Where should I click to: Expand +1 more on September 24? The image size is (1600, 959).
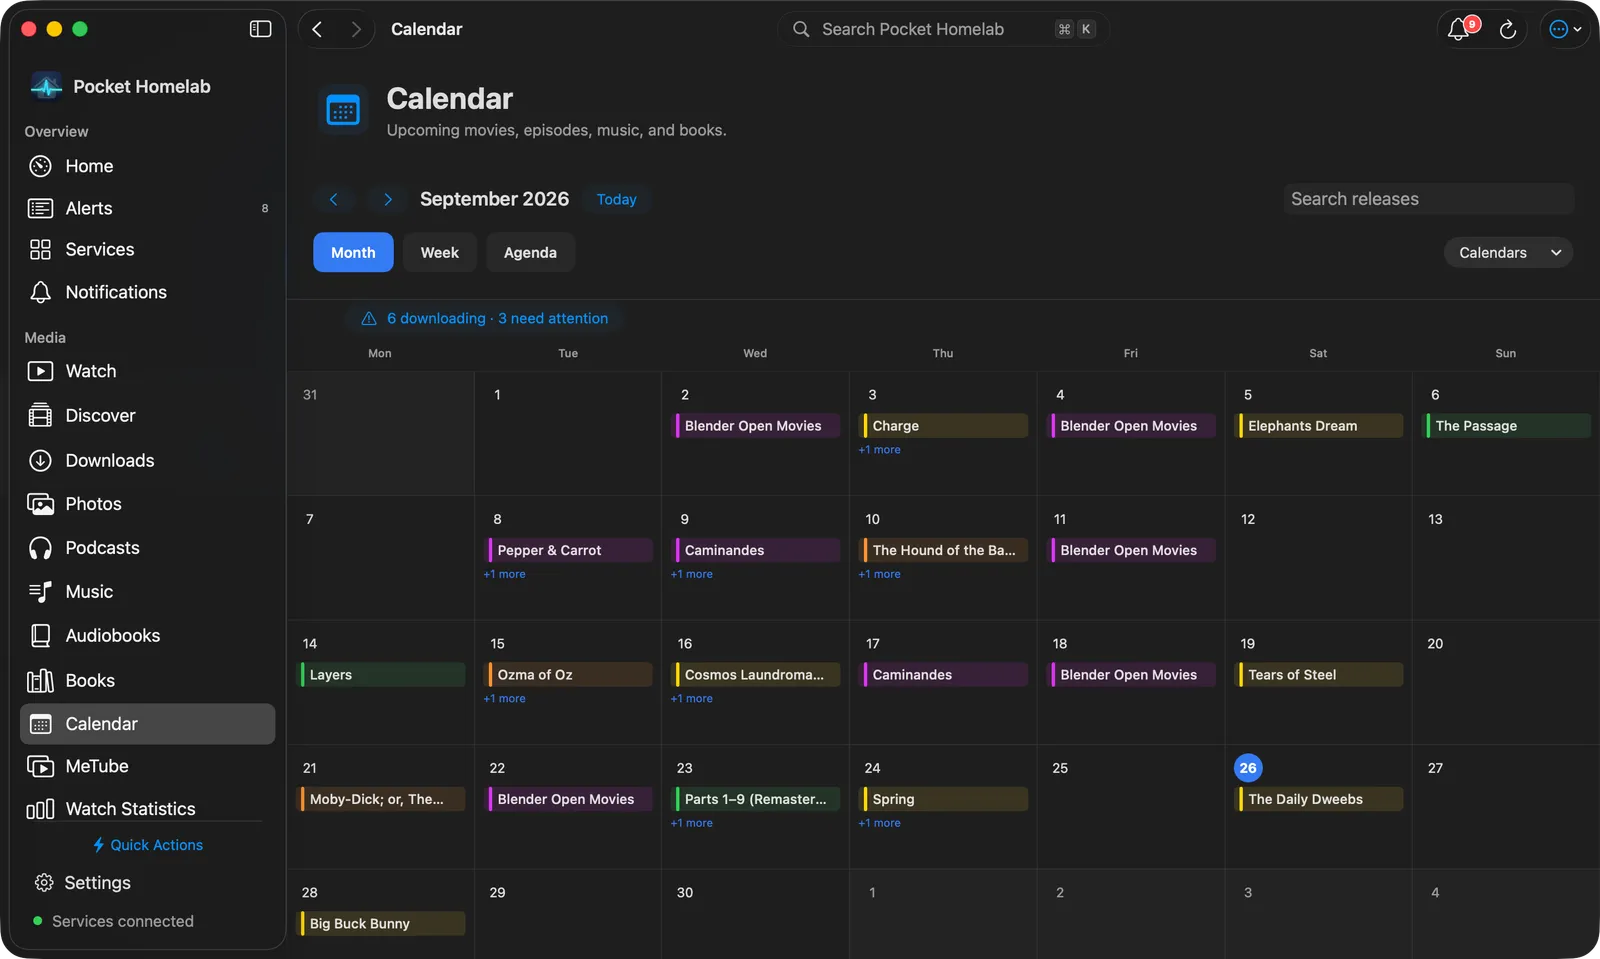(x=879, y=823)
